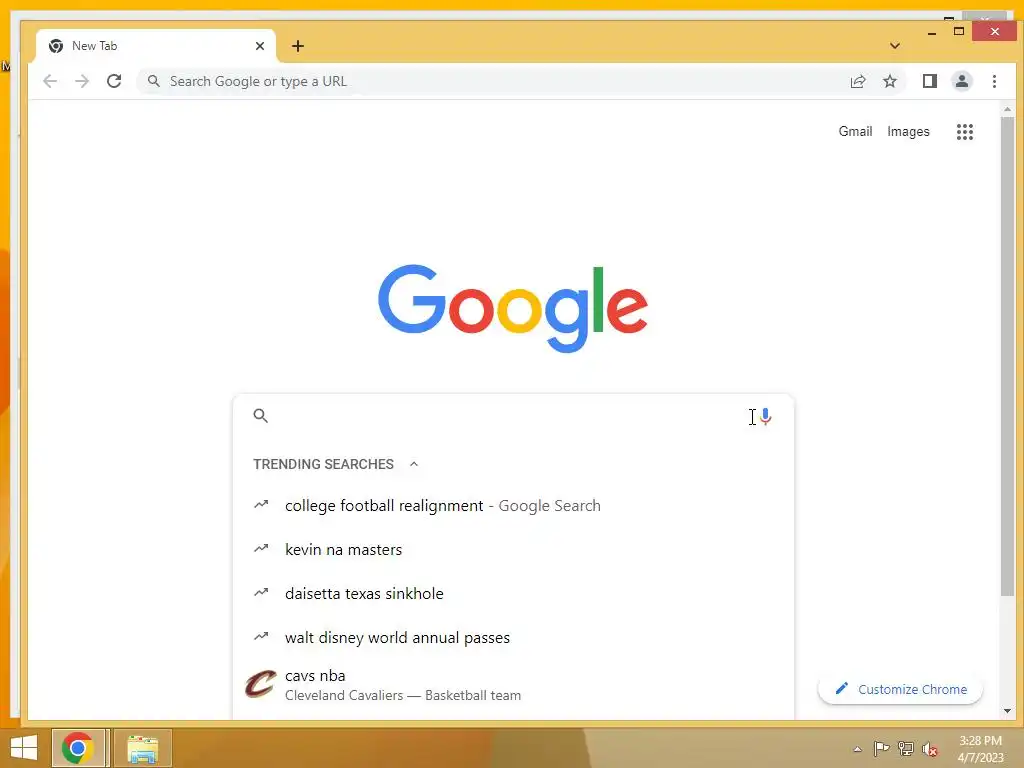1024x768 pixels.
Task: Choose 'kevin na masters' suggestion
Action: pyautogui.click(x=513, y=549)
